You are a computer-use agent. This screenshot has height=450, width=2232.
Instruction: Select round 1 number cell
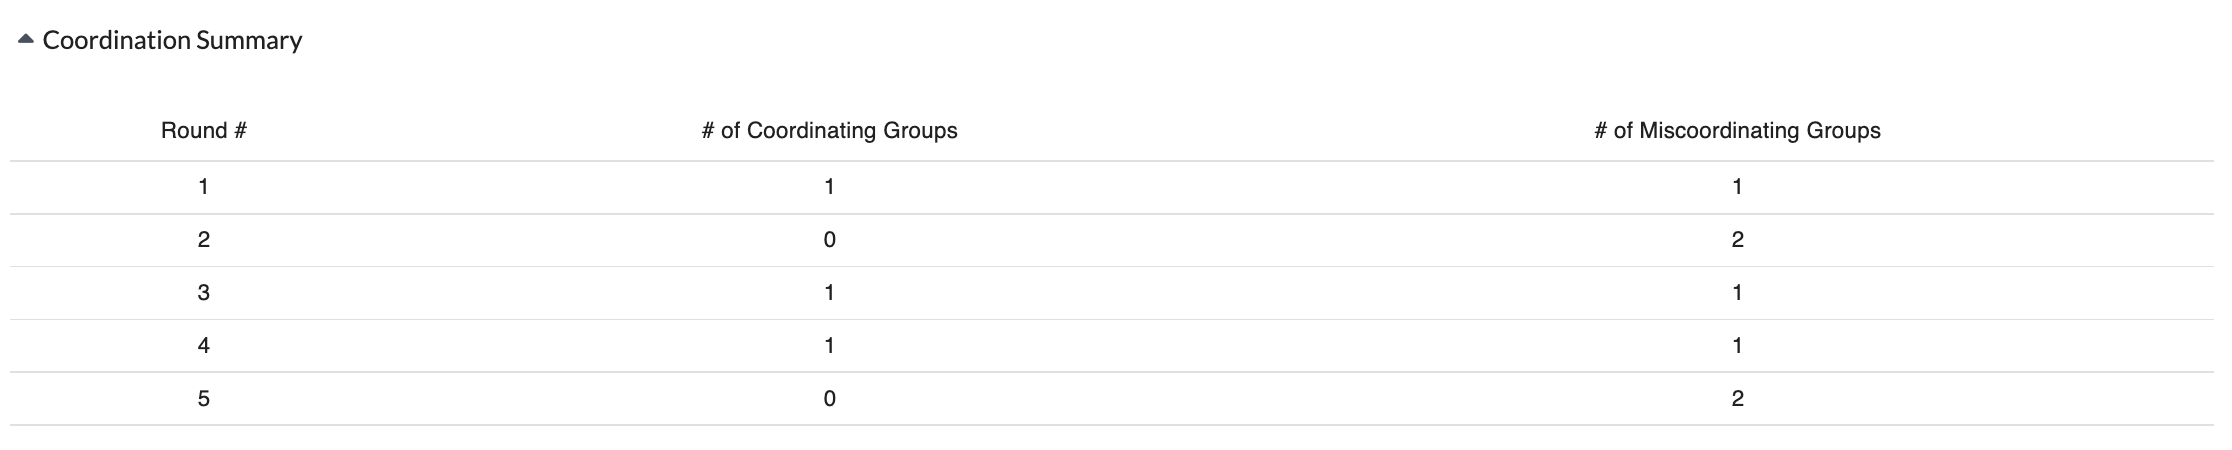204,187
